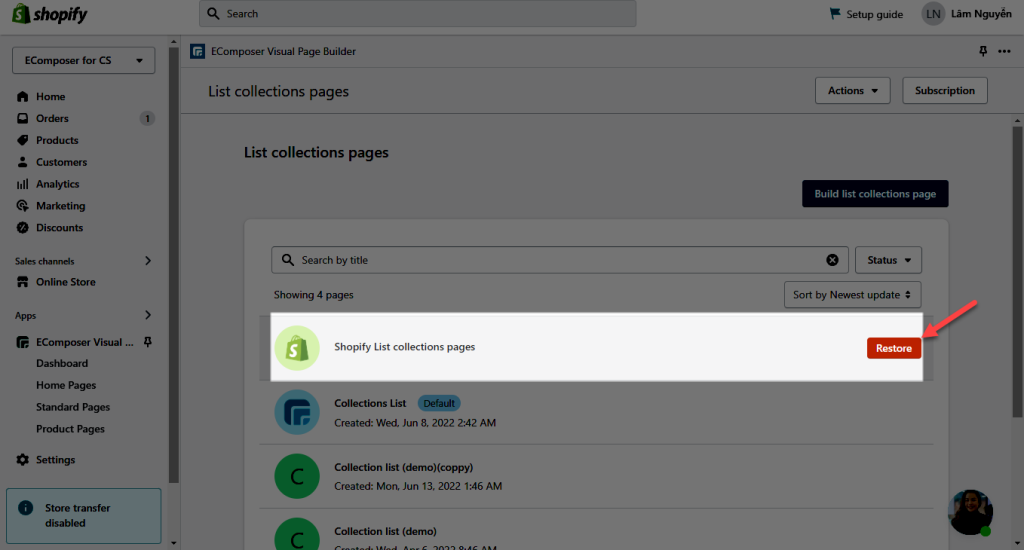This screenshot has width=1024, height=550.
Task: Click the Store transfer info icon
Action: pyautogui.click(x=25, y=508)
